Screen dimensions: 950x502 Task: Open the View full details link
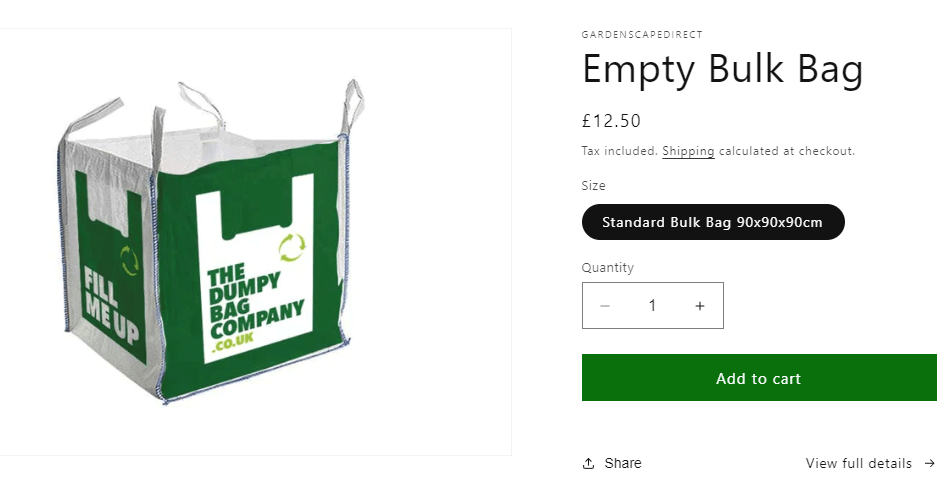(859, 463)
